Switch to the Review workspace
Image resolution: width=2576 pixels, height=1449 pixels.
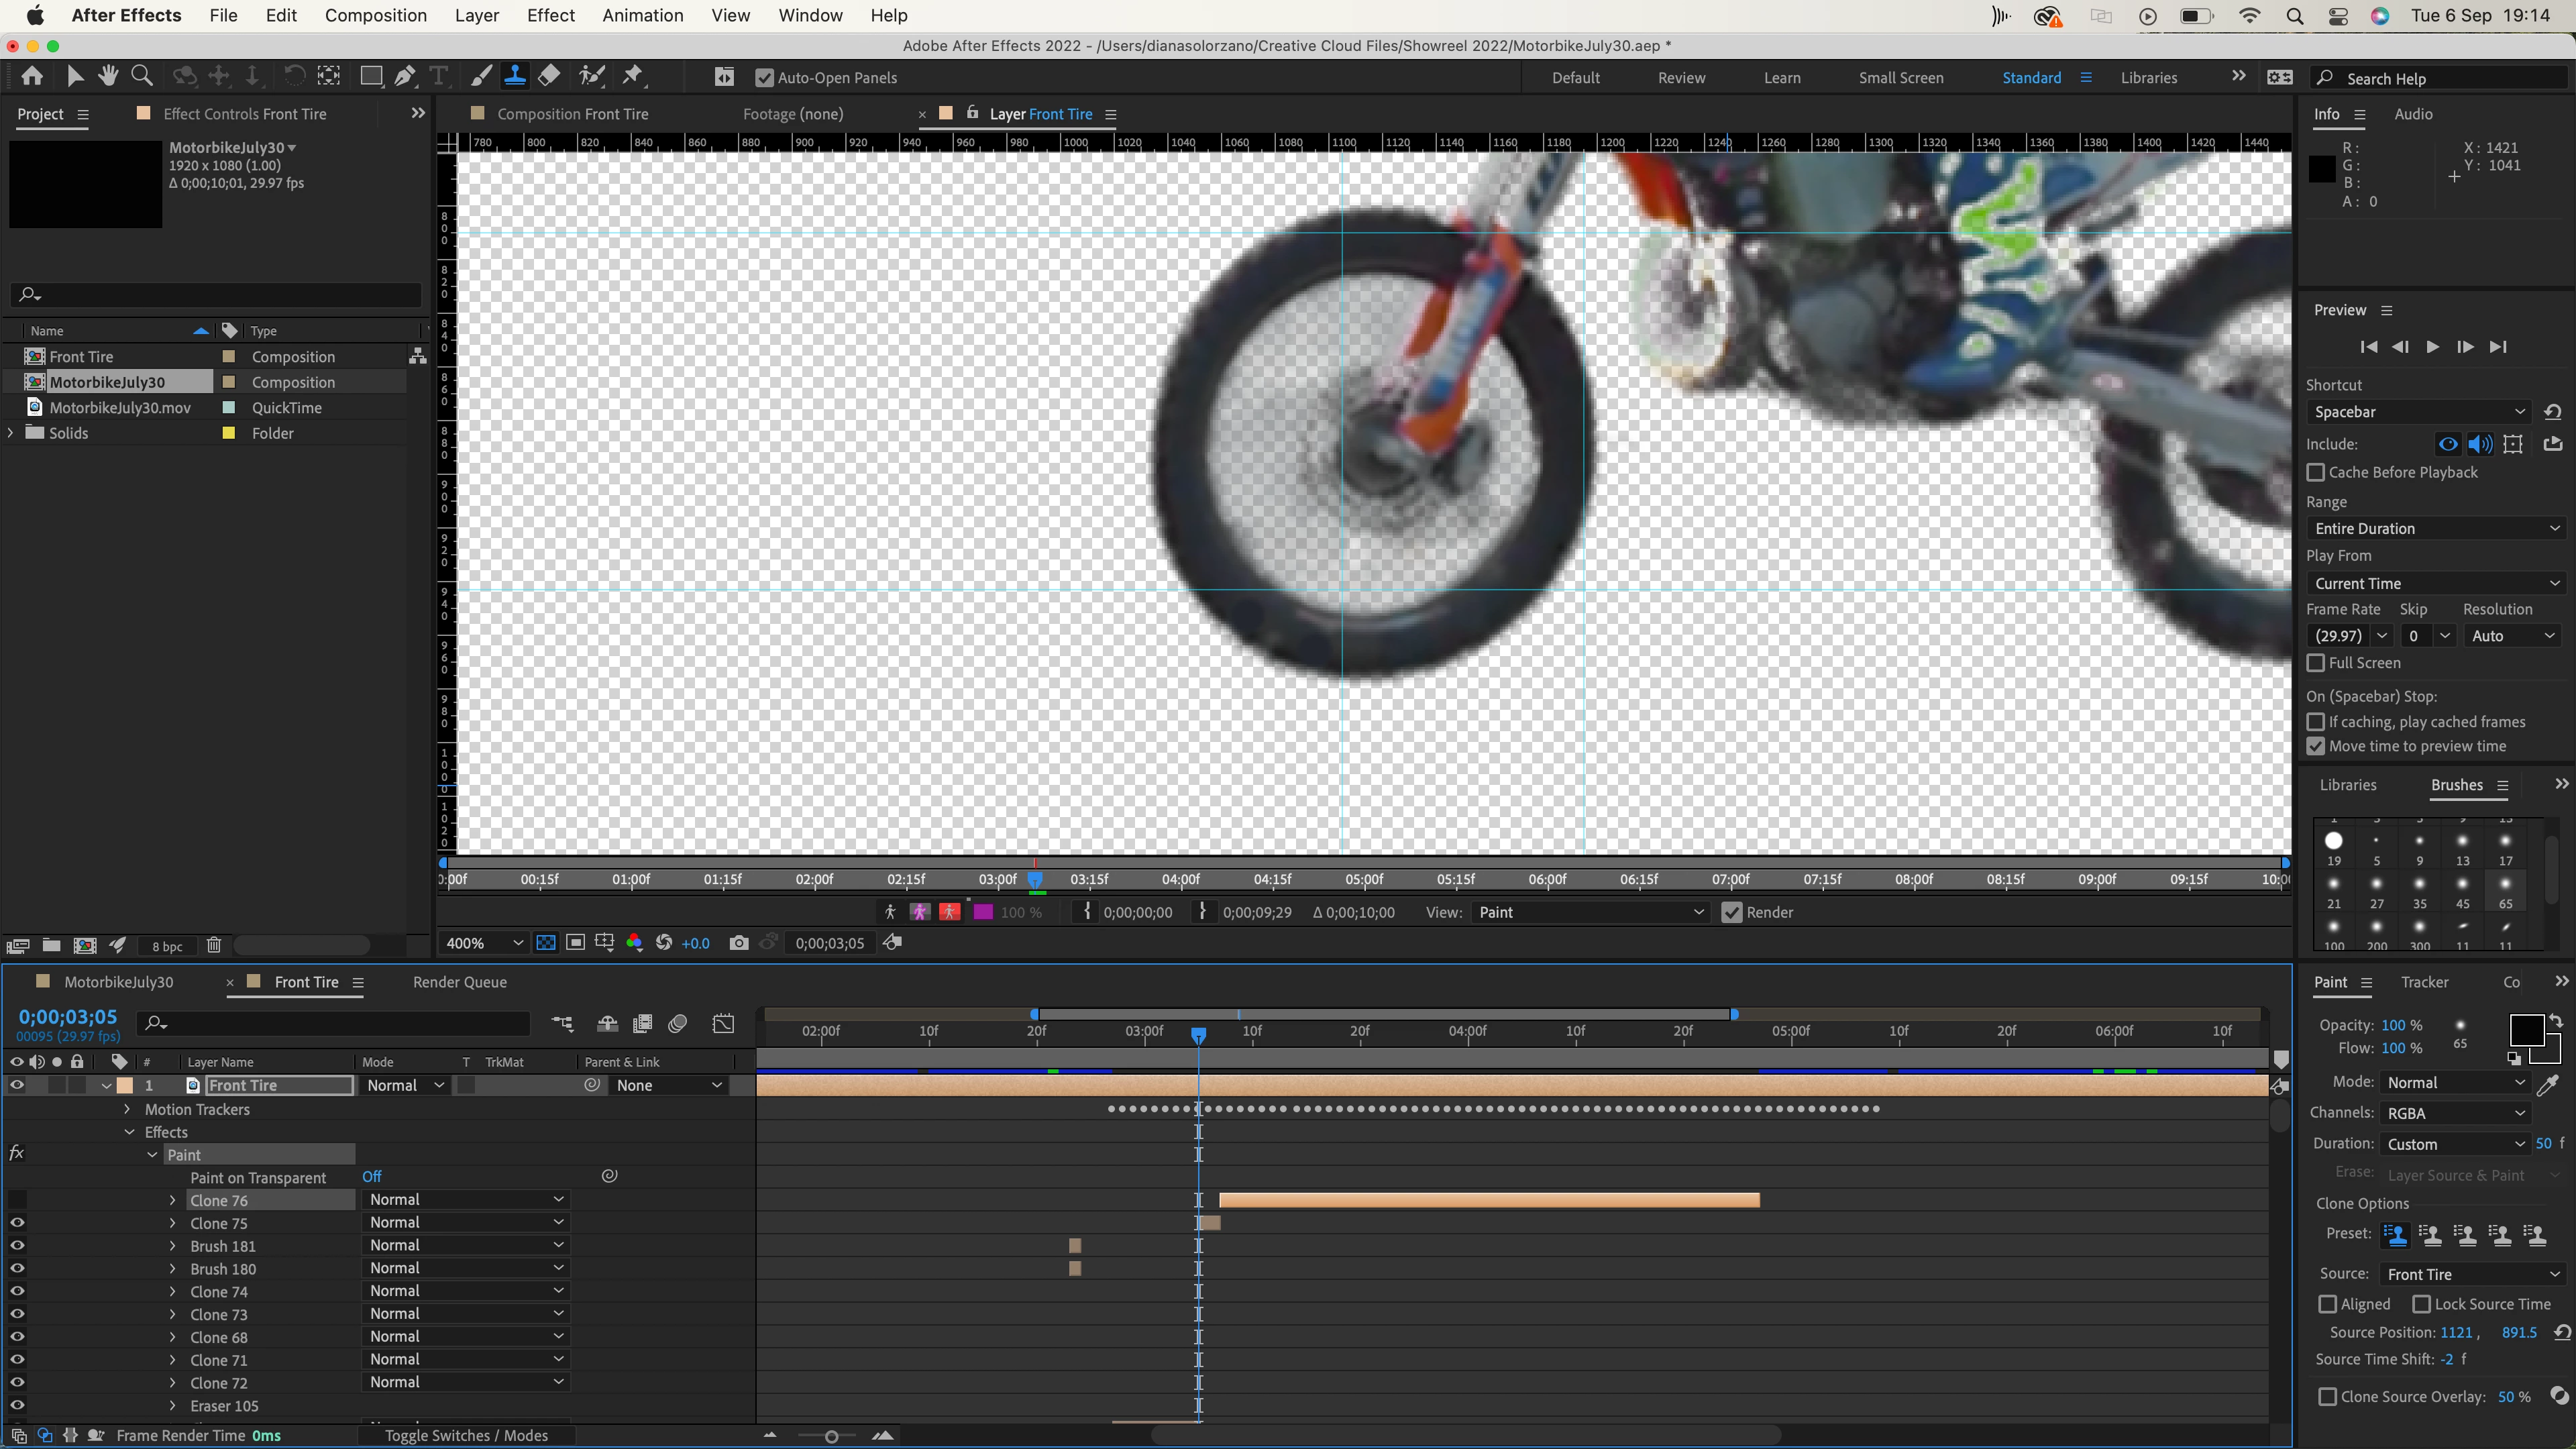[1681, 77]
